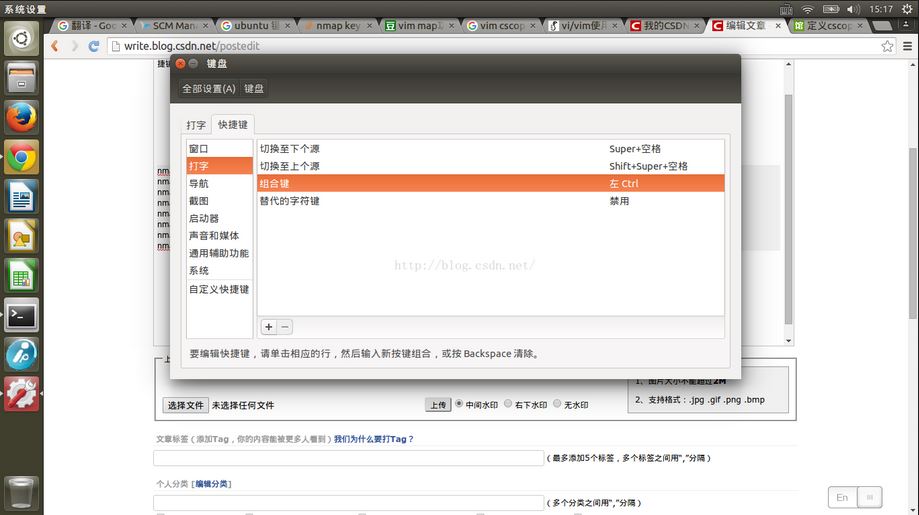919x515 pixels.
Task: Switch to SCM Man browser tab
Action: click(x=174, y=26)
